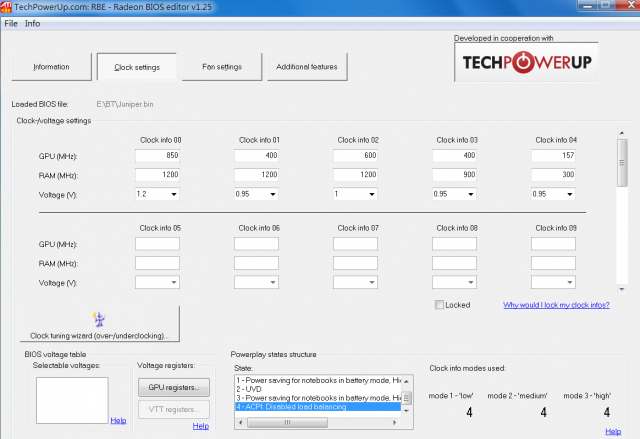Screen dimensions: 640x439
Task: Click Clock info 03 GPU MHz field
Action: click(454, 155)
